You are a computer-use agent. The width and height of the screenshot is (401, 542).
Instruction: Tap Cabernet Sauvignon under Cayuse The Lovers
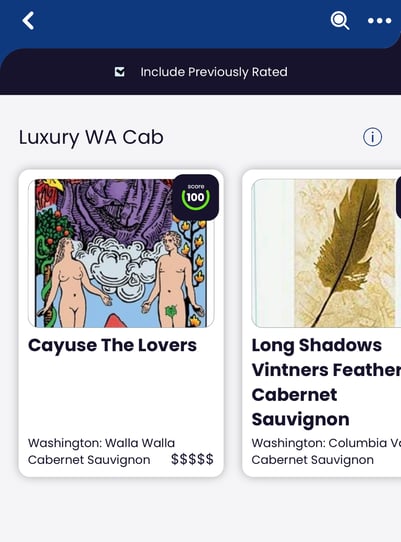pyautogui.click(x=89, y=460)
